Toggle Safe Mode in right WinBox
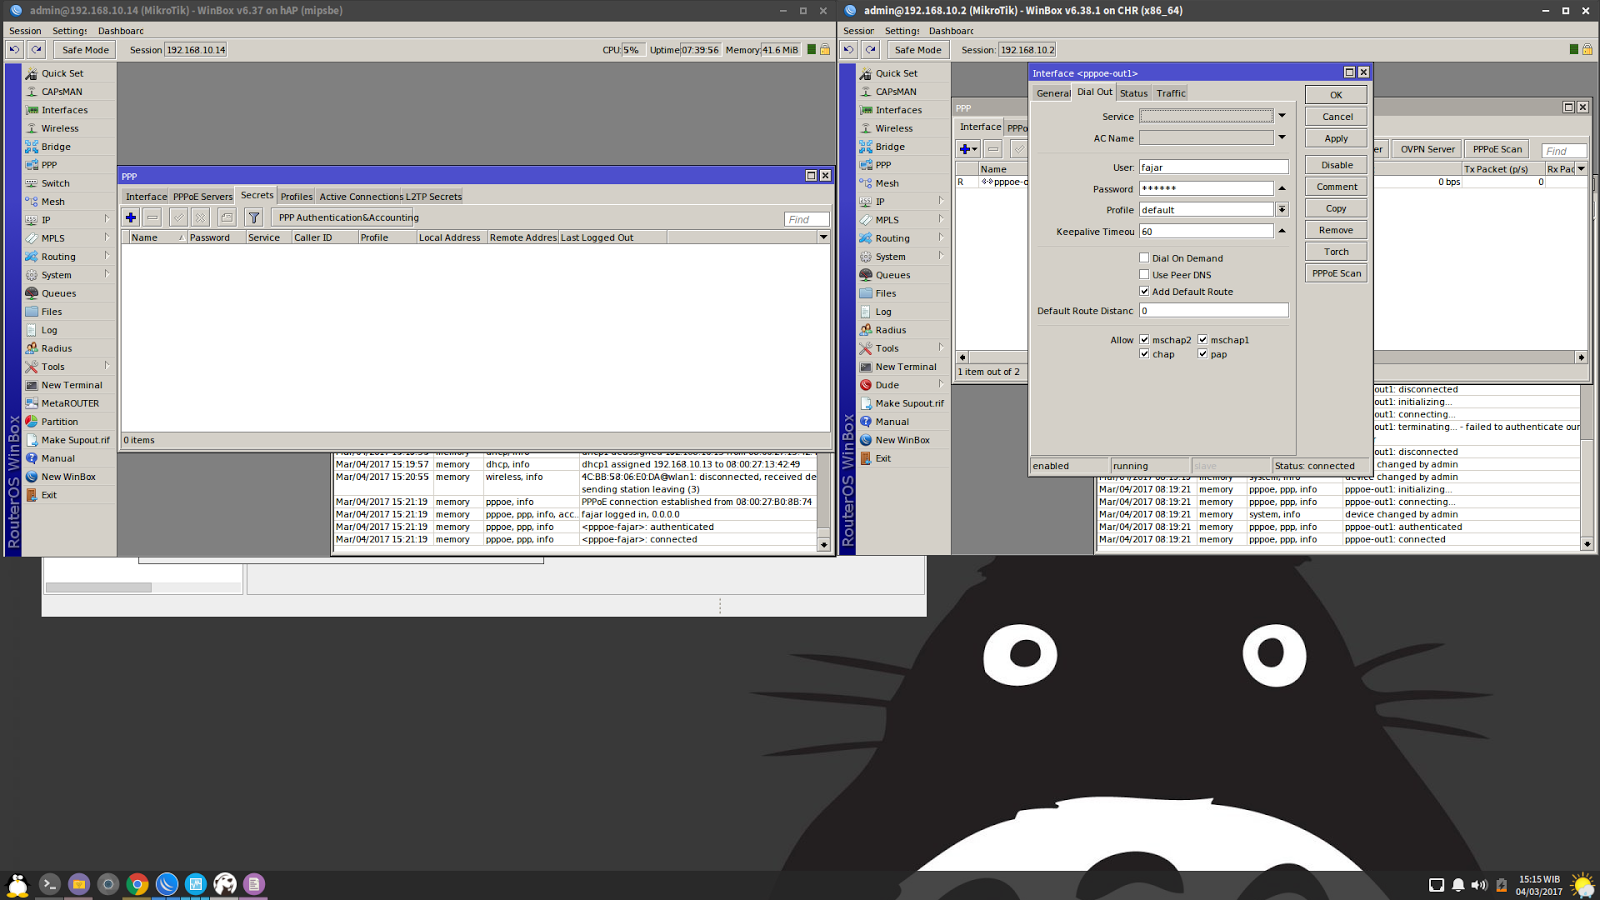Image resolution: width=1600 pixels, height=900 pixels. (918, 50)
